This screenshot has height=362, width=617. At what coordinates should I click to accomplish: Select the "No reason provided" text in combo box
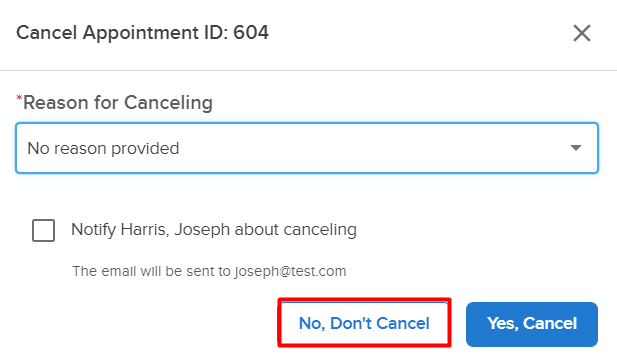pos(103,148)
